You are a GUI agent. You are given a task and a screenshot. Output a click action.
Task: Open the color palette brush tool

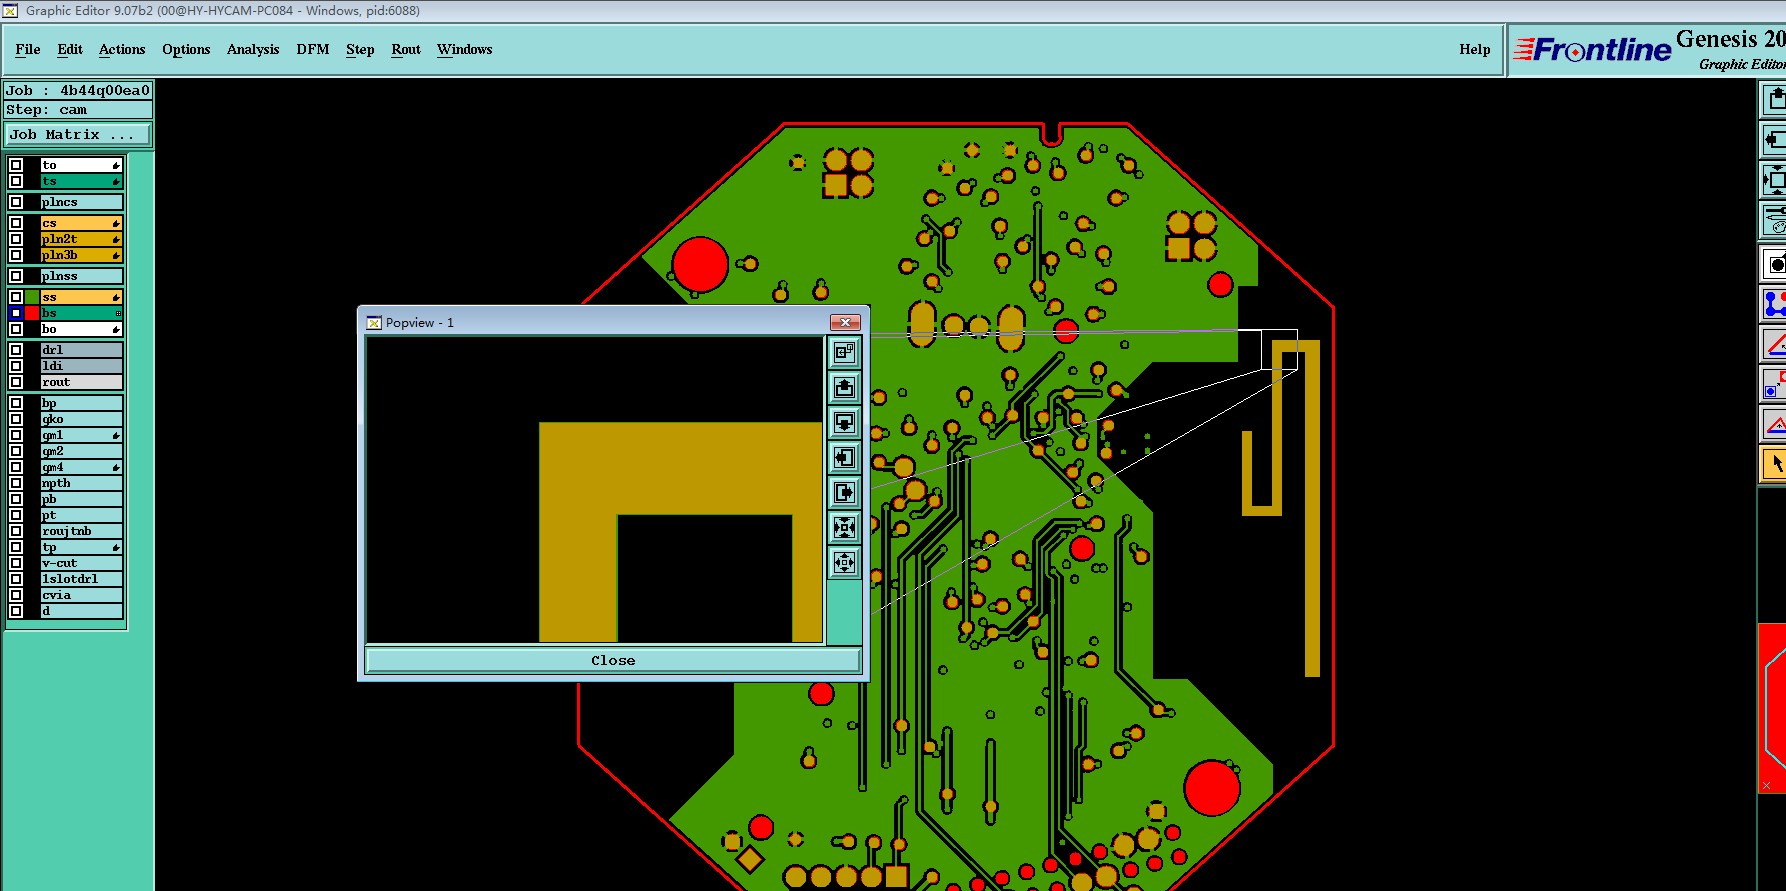pos(1774,220)
